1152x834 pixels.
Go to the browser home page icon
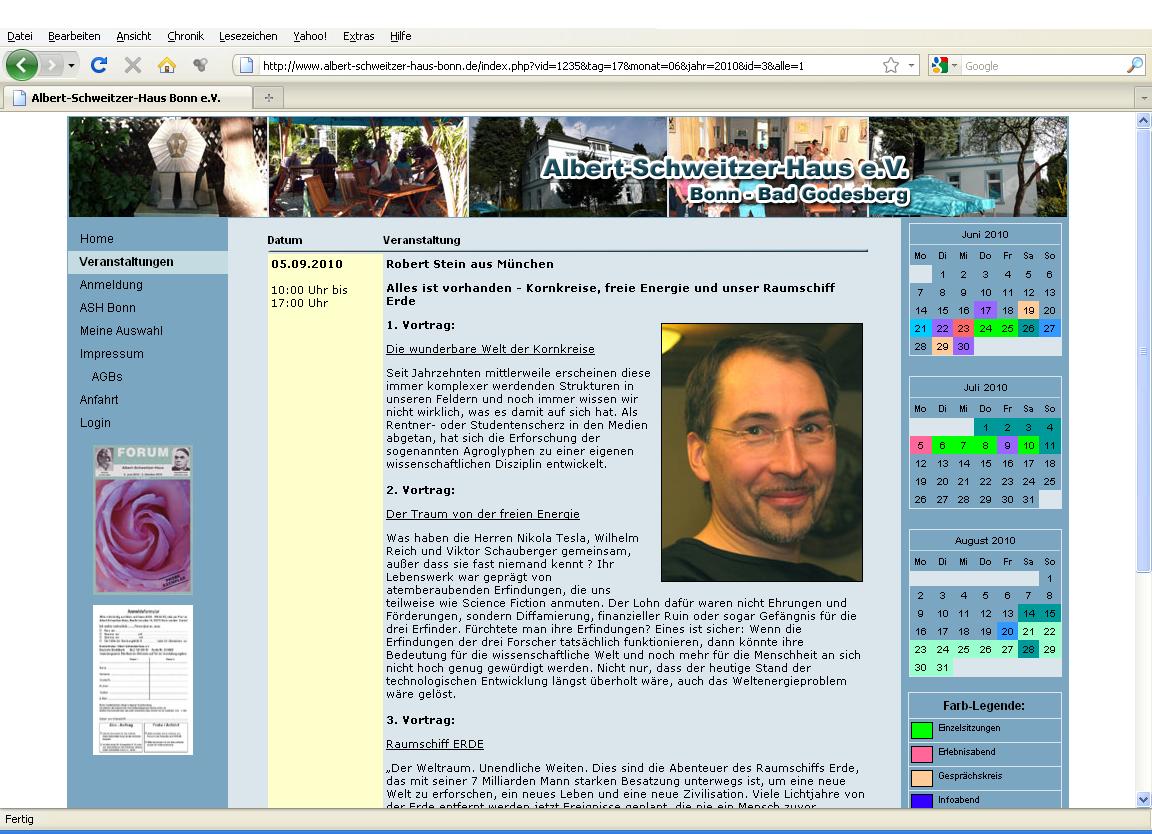point(166,66)
